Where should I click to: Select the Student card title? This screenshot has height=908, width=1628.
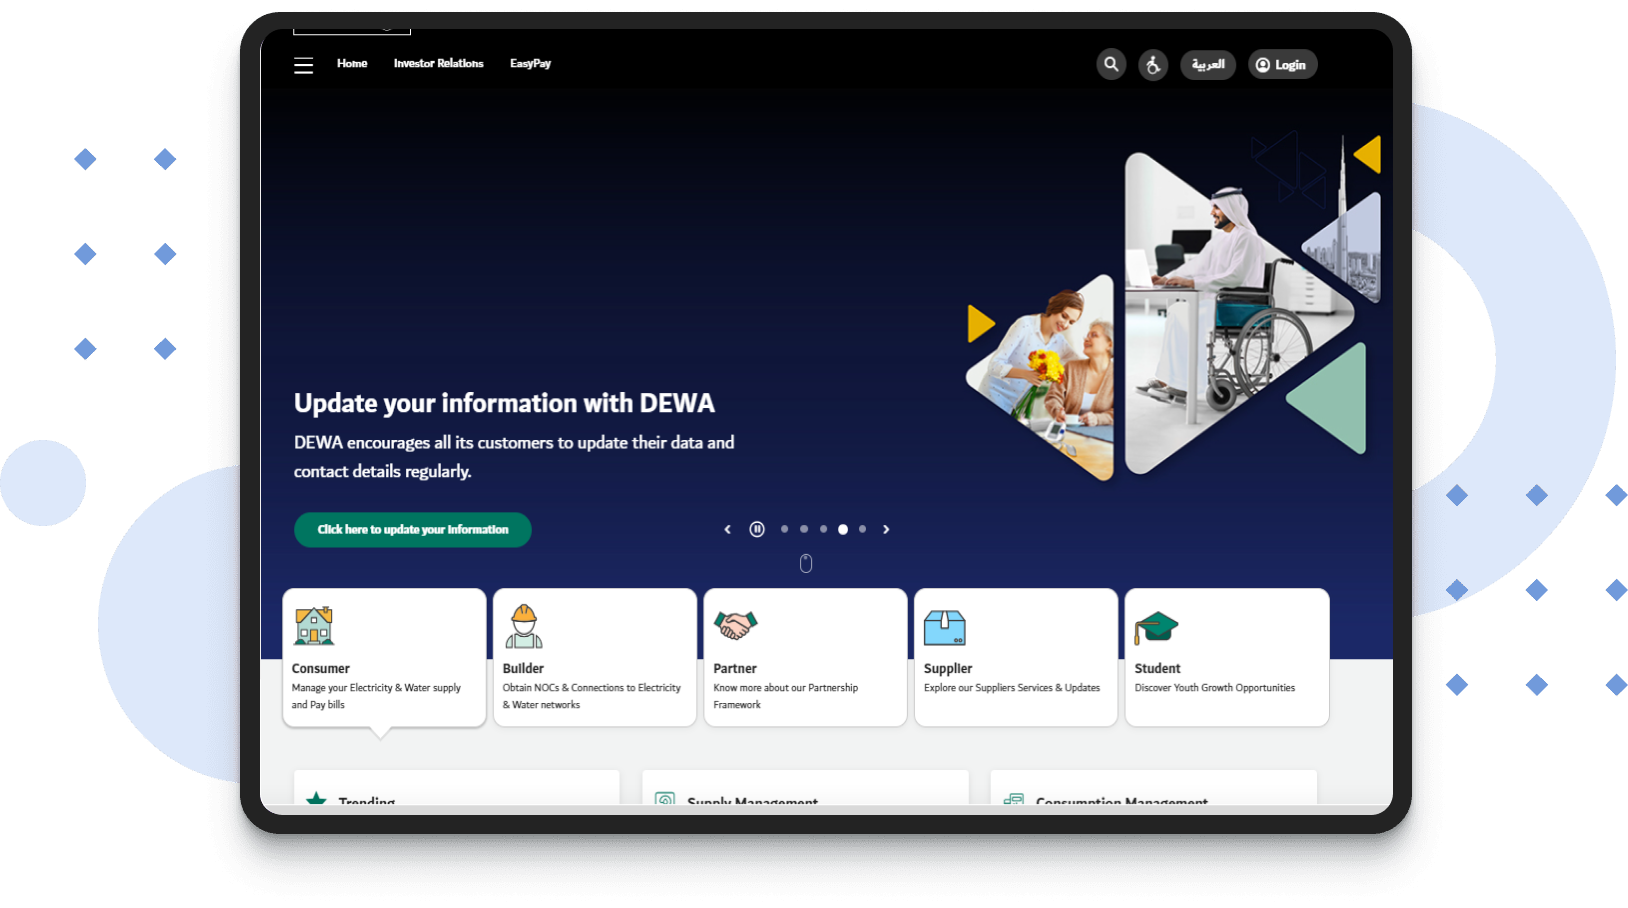(x=1157, y=668)
